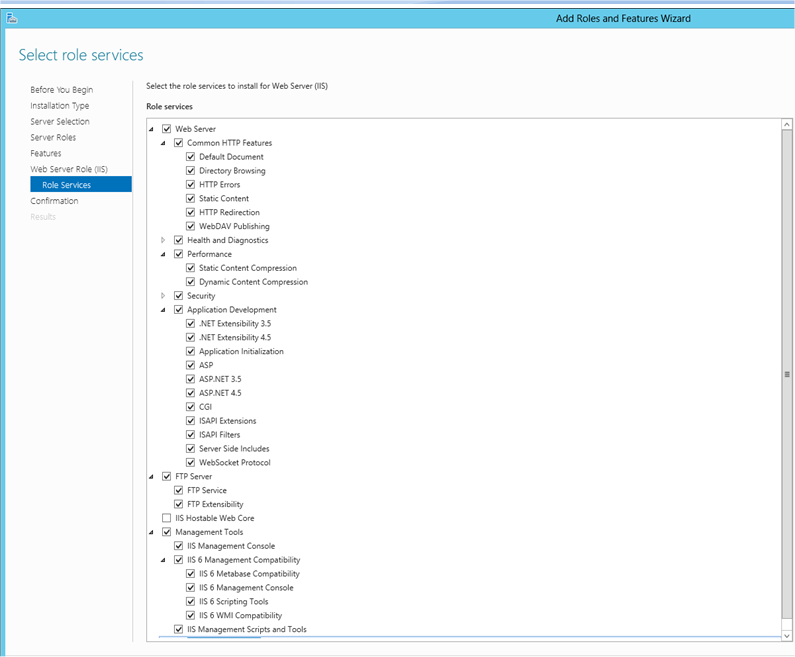This screenshot has height=657, width=795.
Task: Toggle Server Side Includes checkbox
Action: (x=191, y=448)
